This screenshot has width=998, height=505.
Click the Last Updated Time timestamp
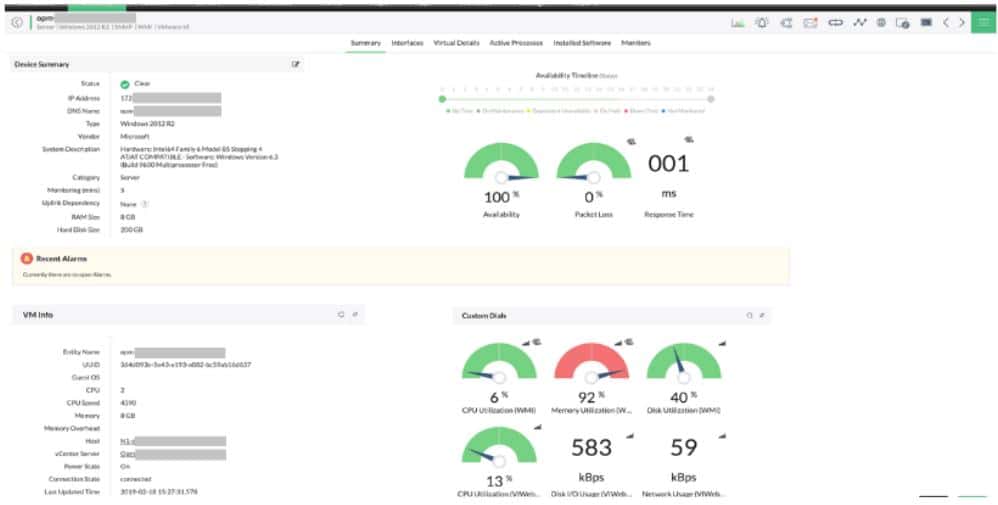[160, 492]
